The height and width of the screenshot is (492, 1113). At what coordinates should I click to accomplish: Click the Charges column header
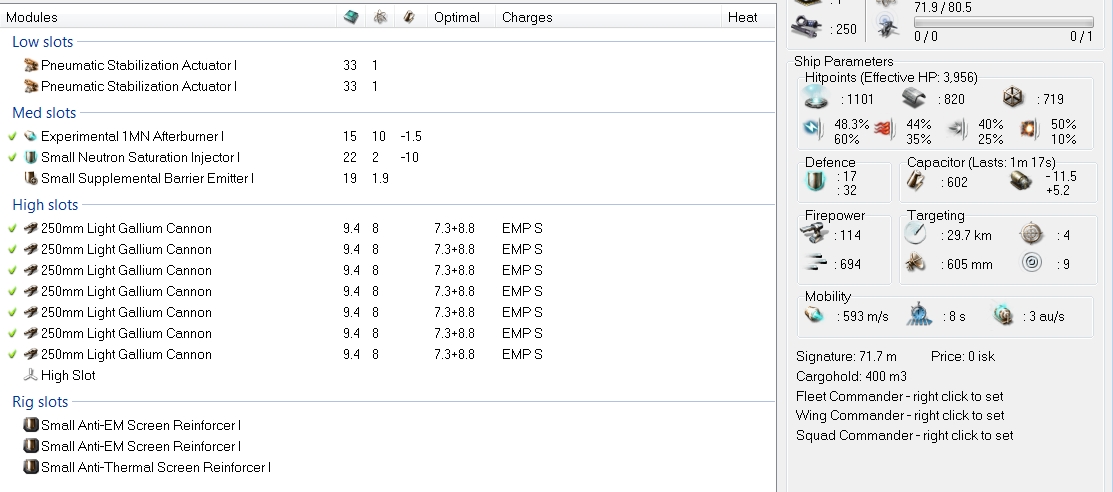526,17
